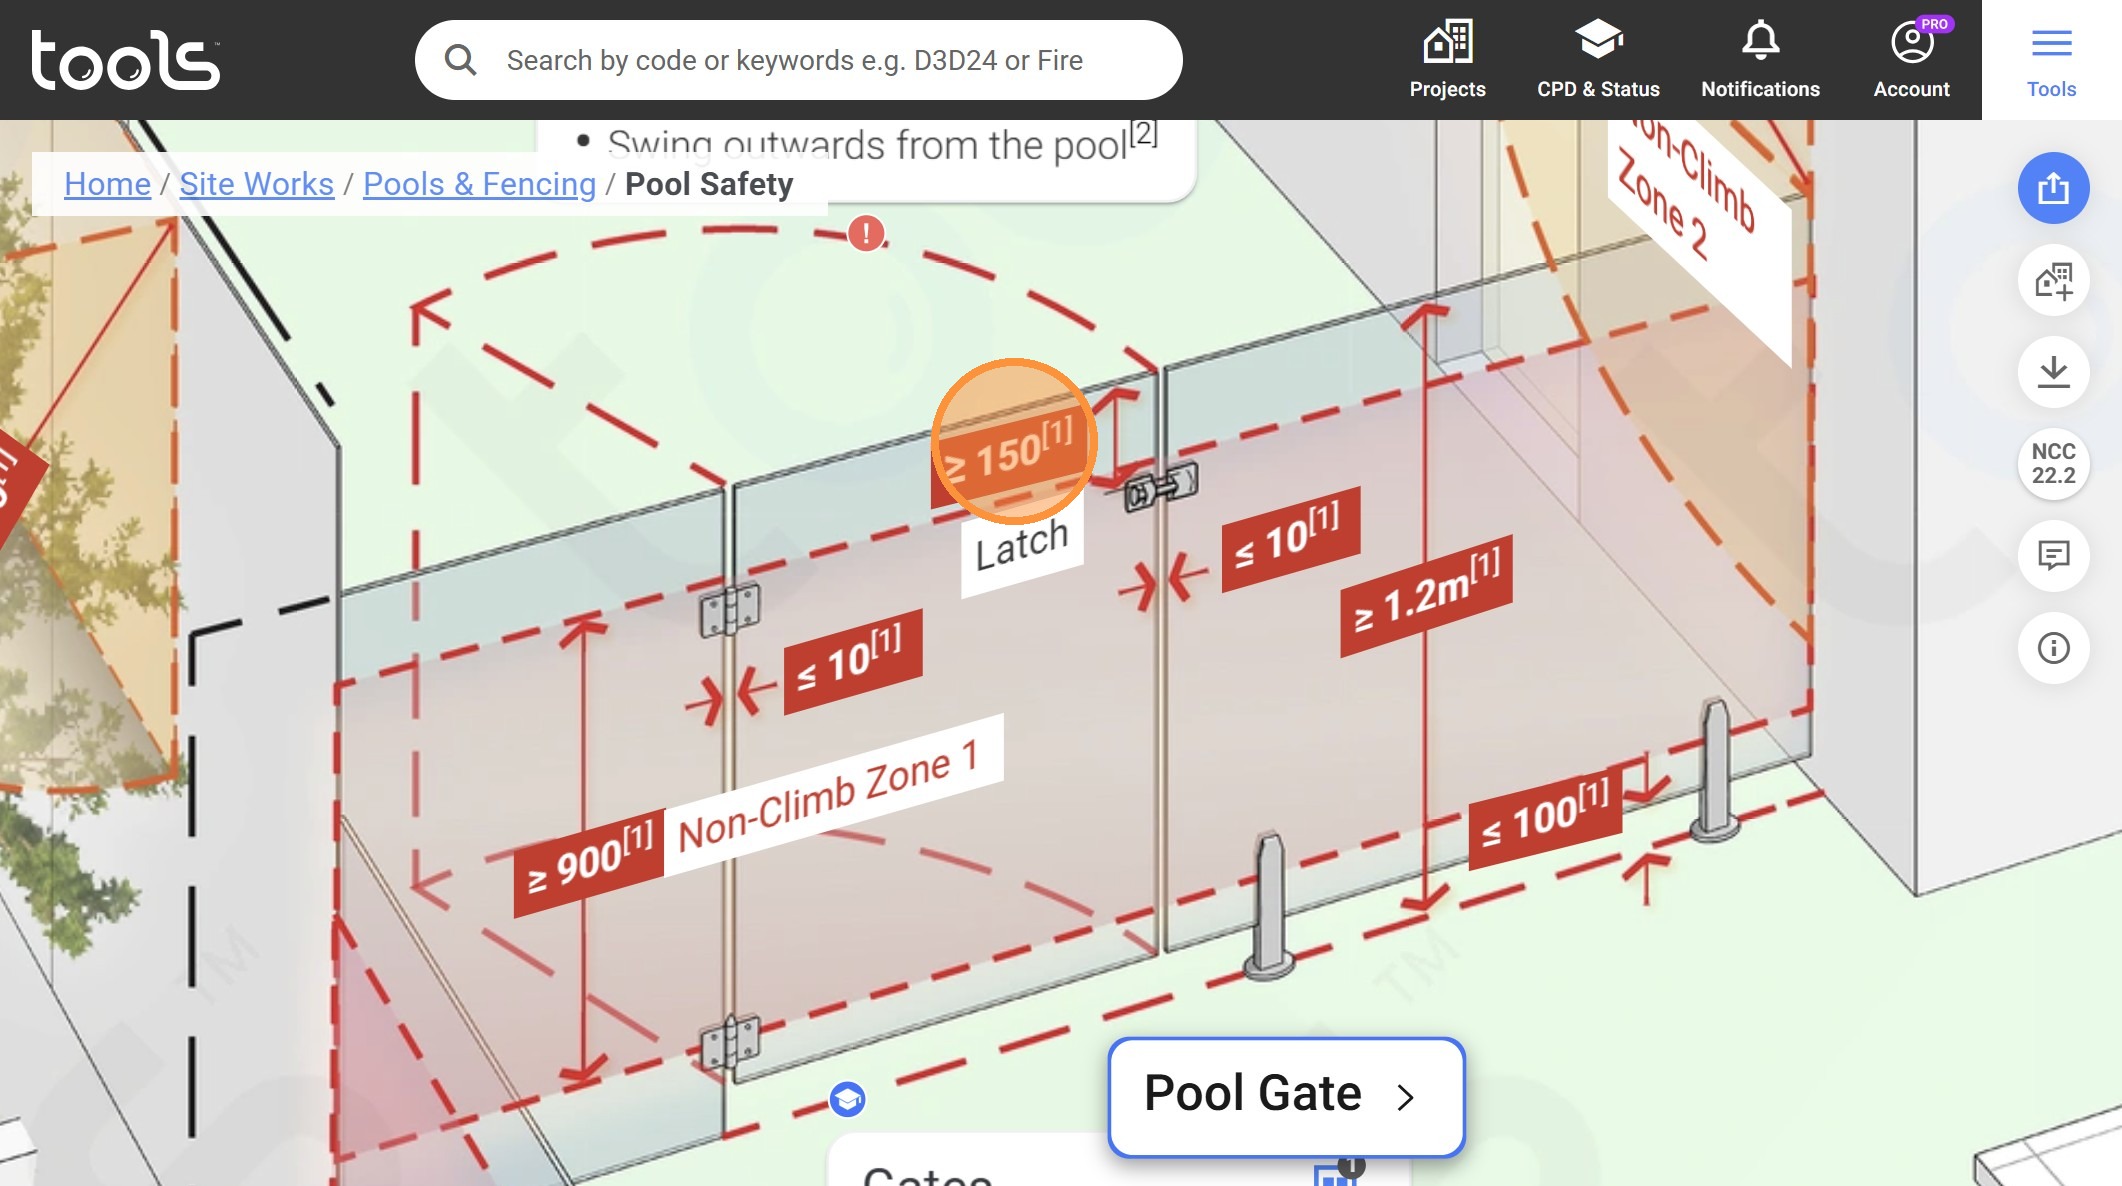Open the Notifications bell
Viewport: 2122px width, 1186px height.
(1760, 60)
